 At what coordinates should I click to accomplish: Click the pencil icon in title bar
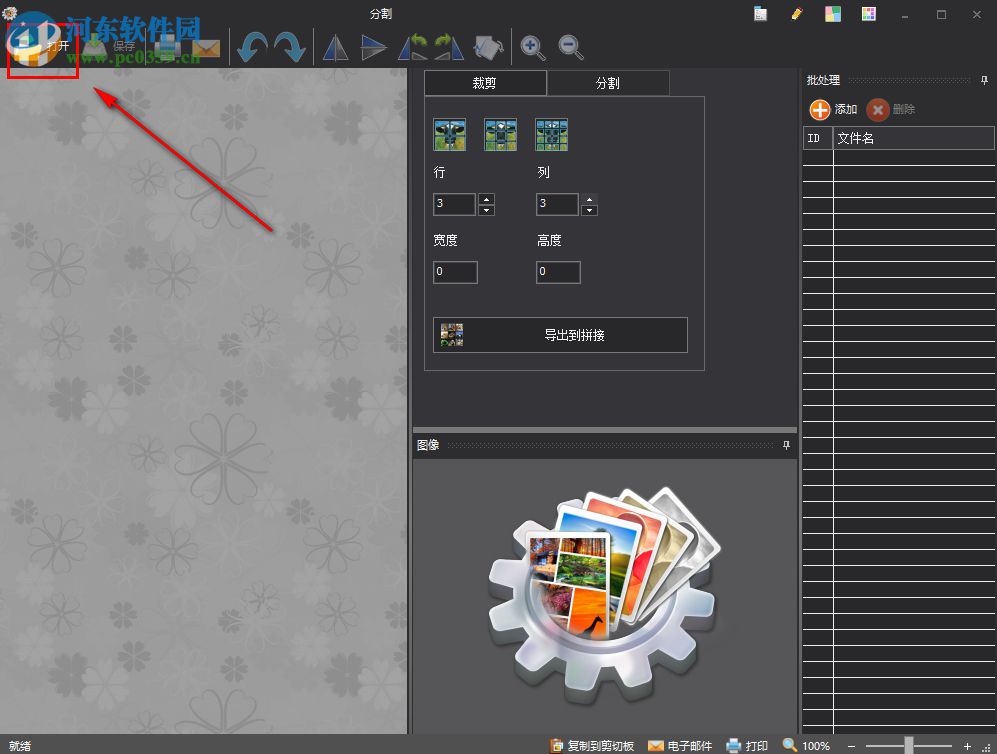pos(796,14)
